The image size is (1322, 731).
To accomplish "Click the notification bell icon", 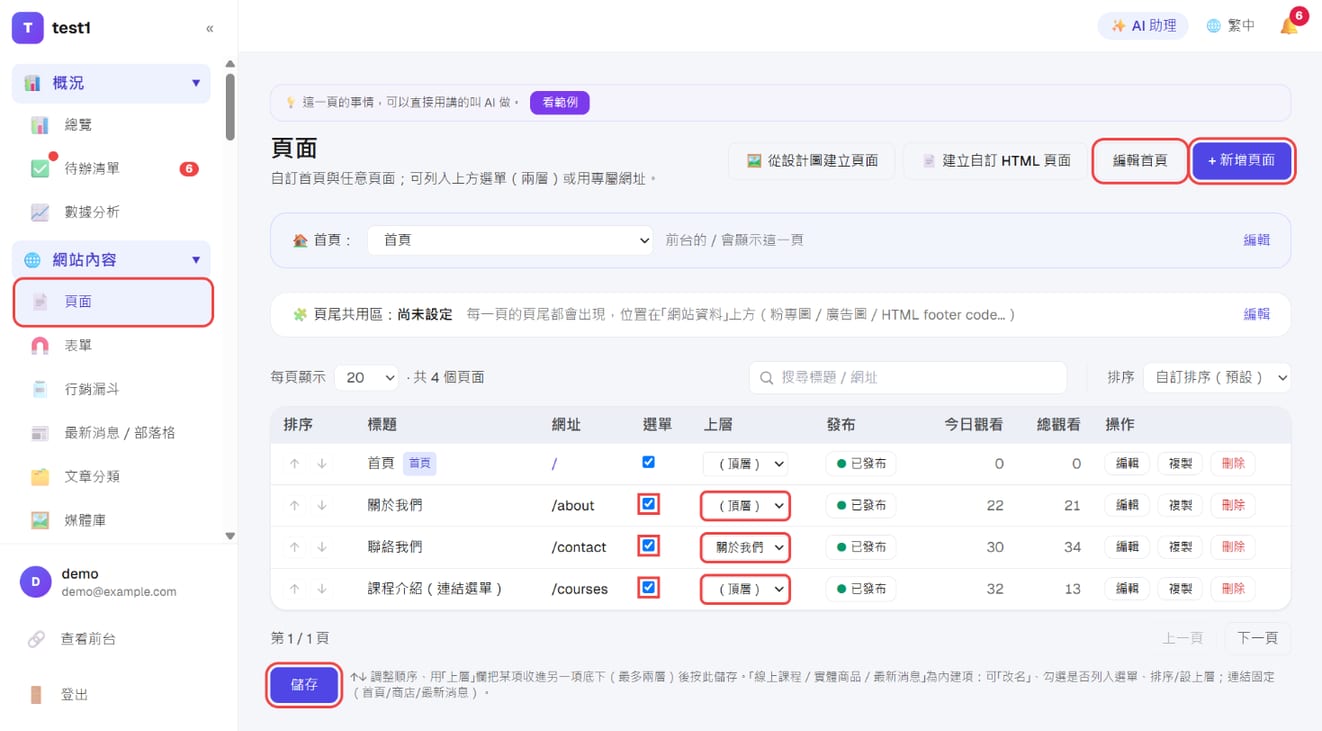I will (1289, 26).
